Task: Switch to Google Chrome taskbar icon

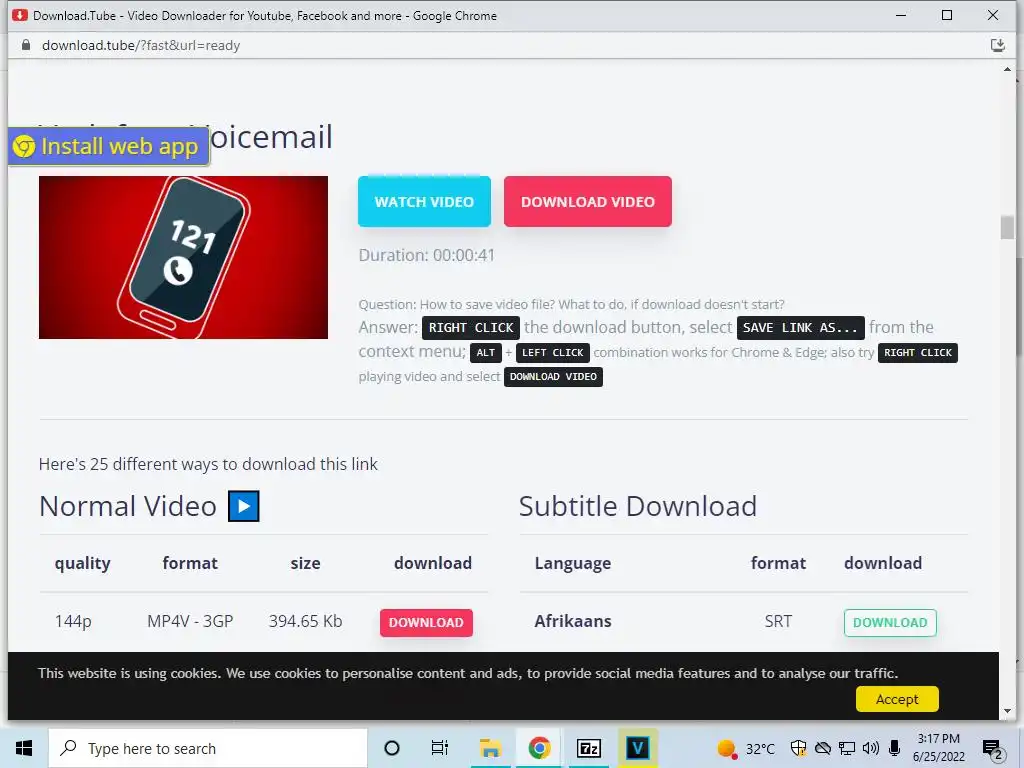Action: coord(539,748)
